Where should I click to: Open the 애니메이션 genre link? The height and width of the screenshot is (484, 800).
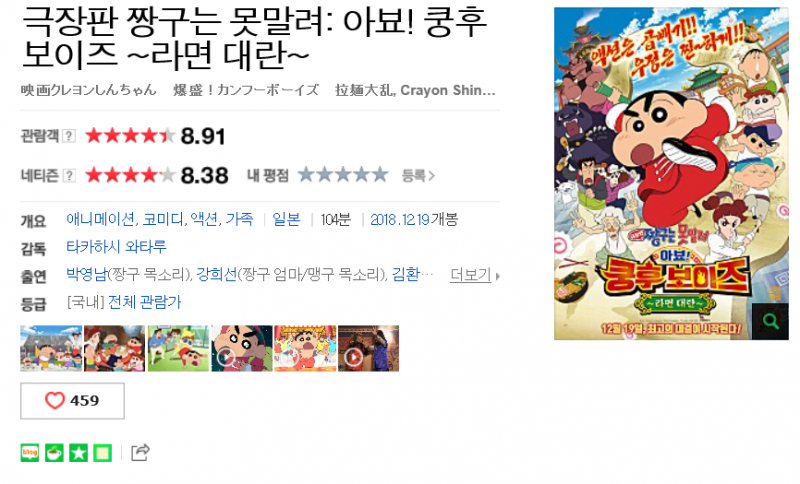100,219
